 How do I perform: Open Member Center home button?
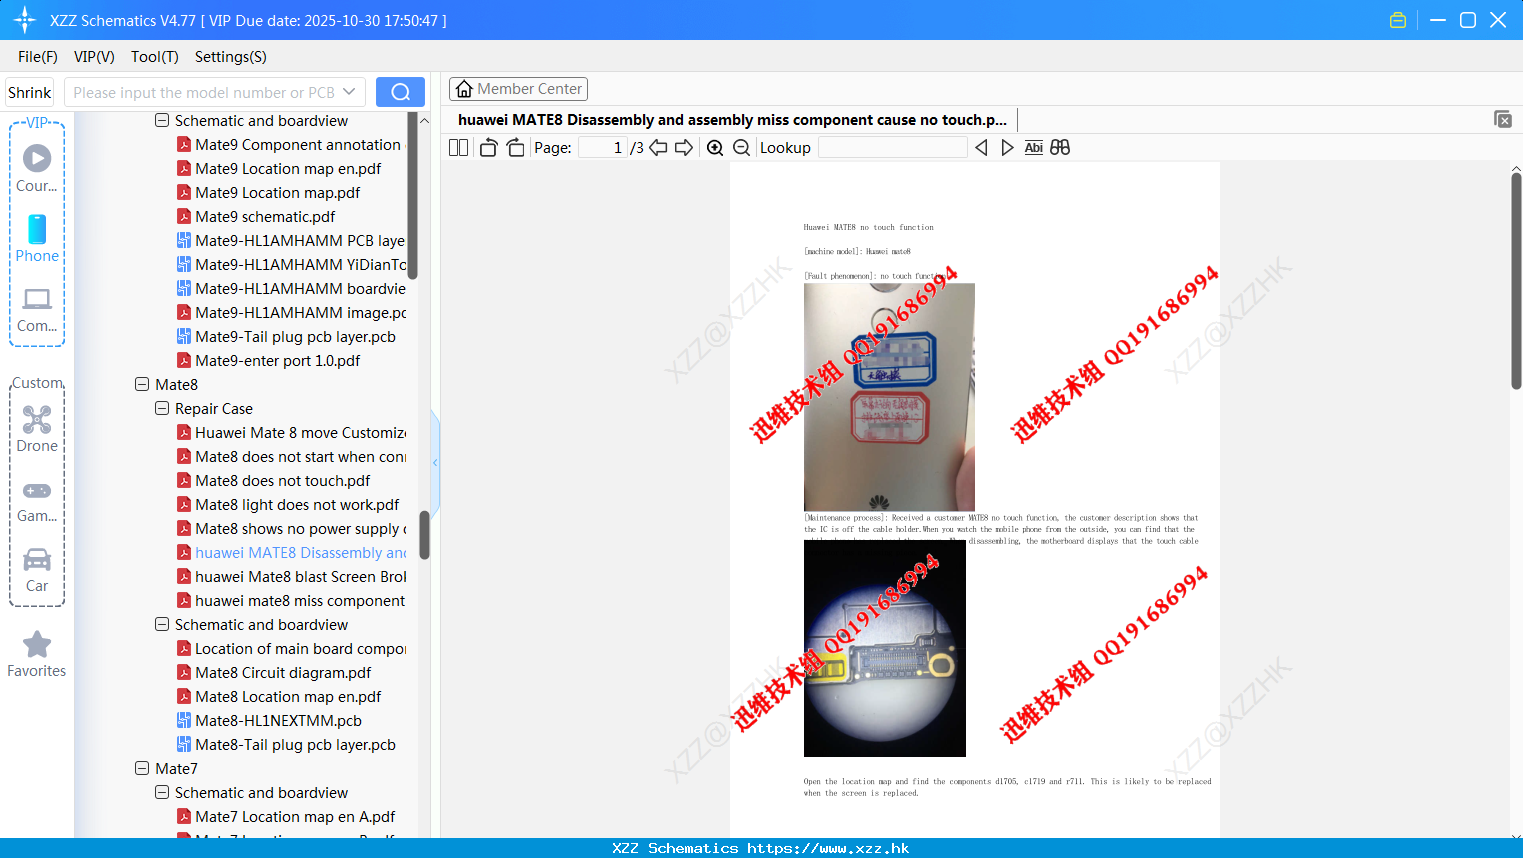pos(518,89)
